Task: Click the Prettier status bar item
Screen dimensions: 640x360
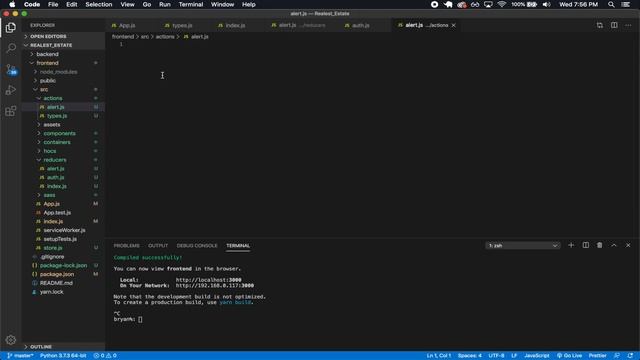Action: click(x=597, y=356)
